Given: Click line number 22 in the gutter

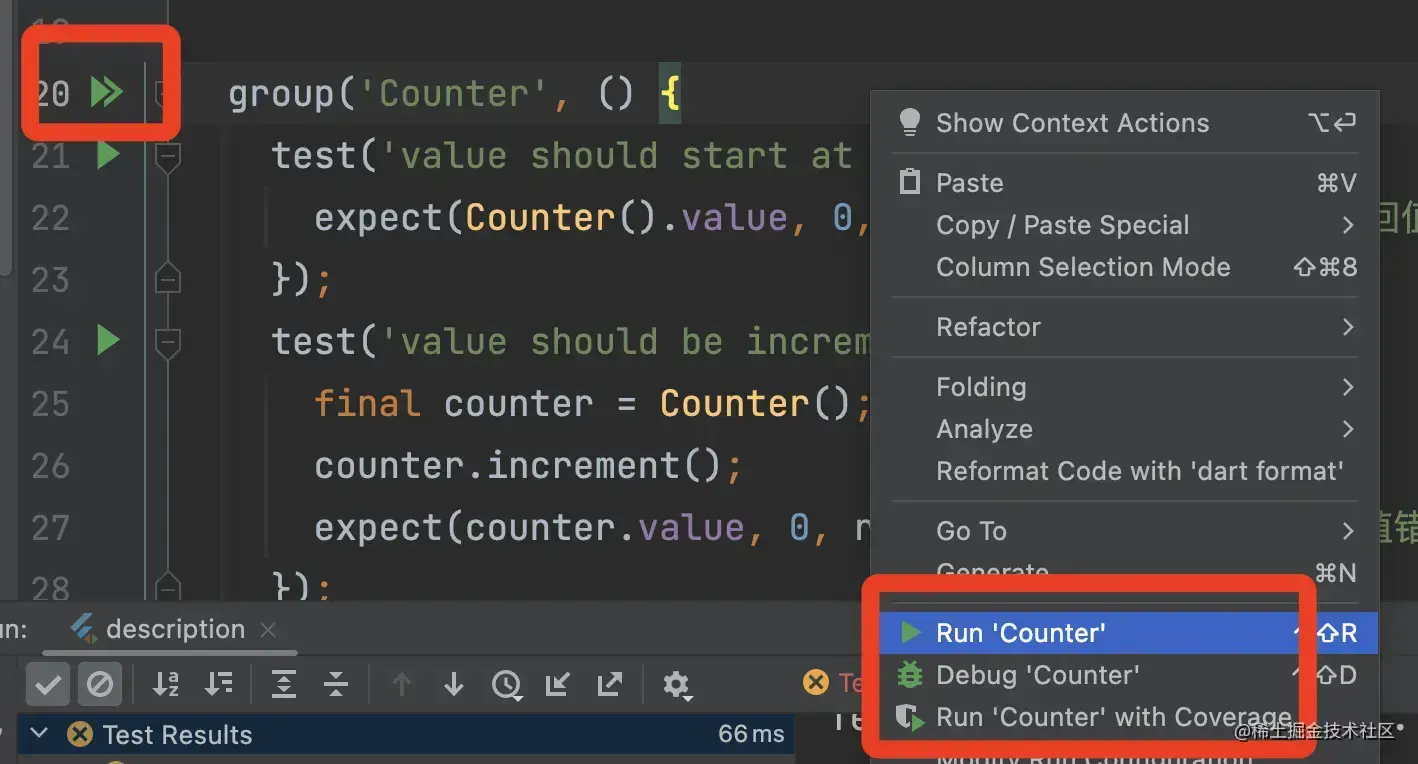Looking at the screenshot, I should pos(50,218).
